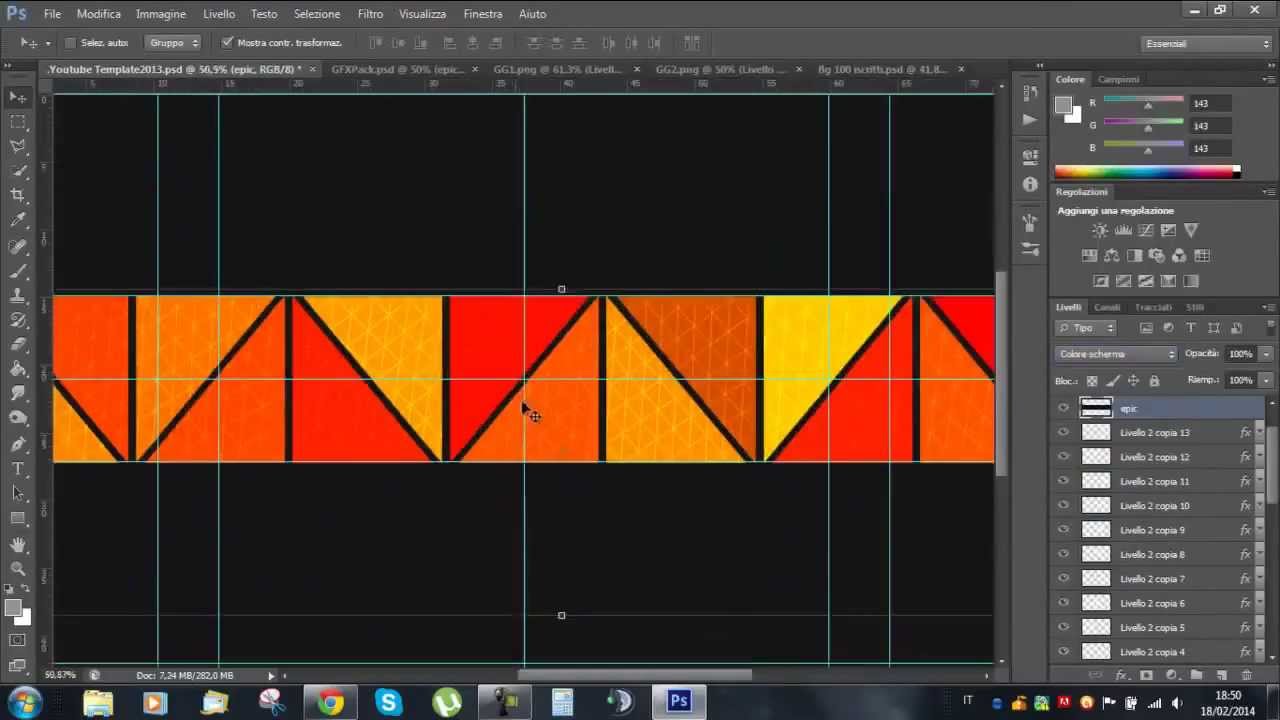Open the Riemp. fill dropdown arrow
This screenshot has width=1280, height=720.
1266,381
